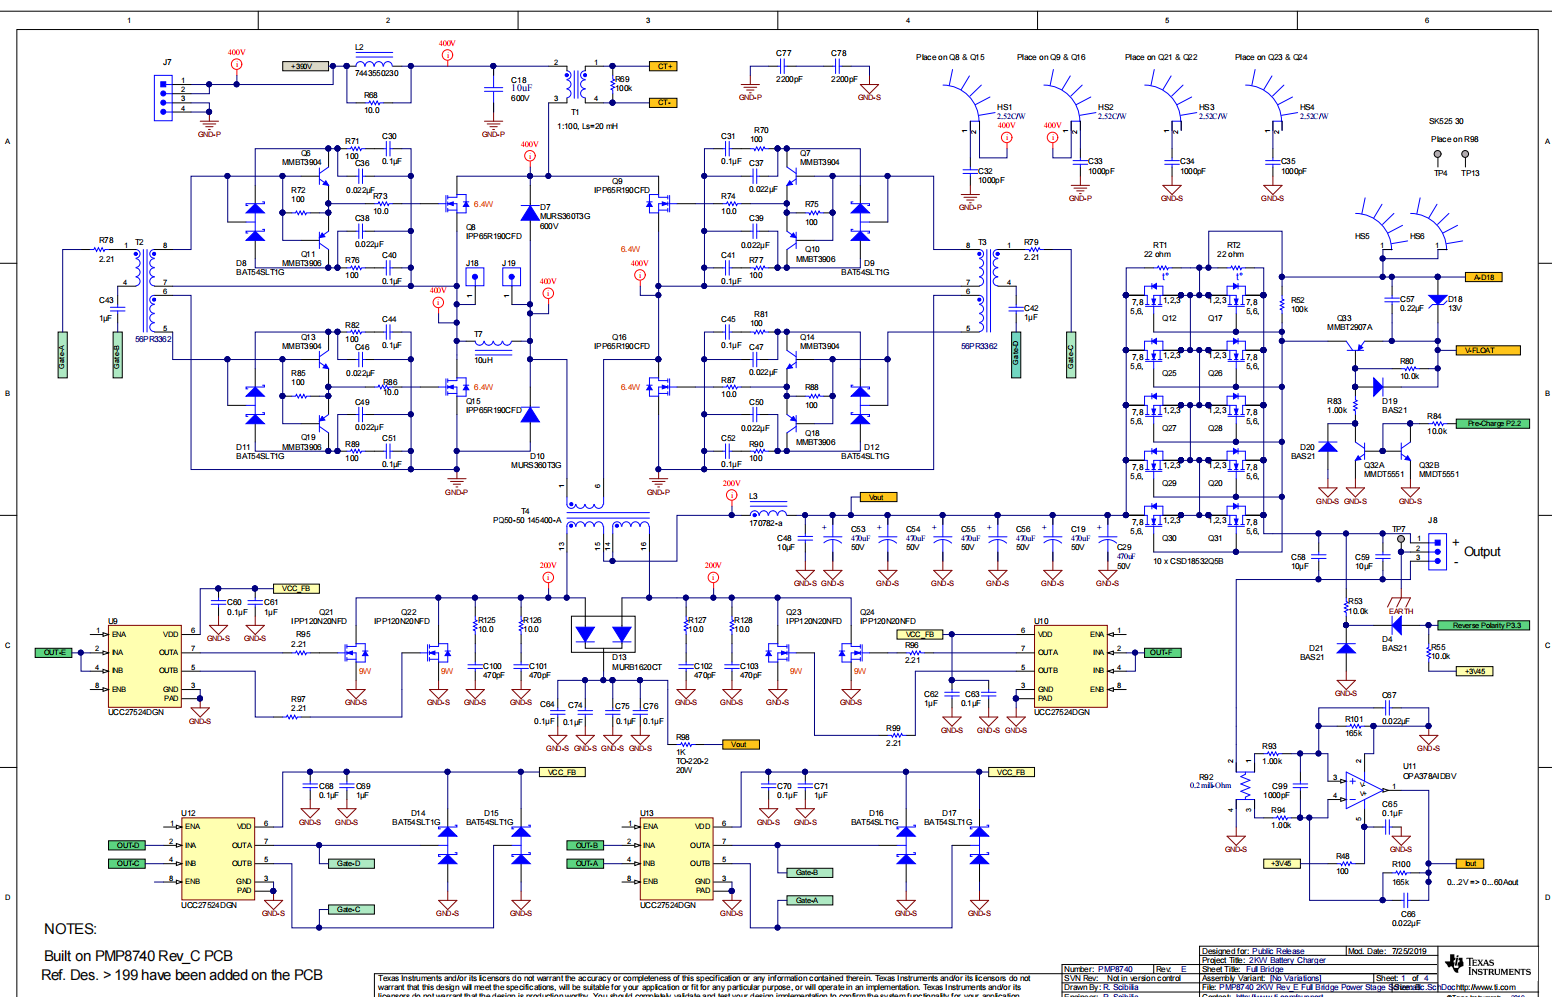Select the T1 current transformer symbol

568,86
